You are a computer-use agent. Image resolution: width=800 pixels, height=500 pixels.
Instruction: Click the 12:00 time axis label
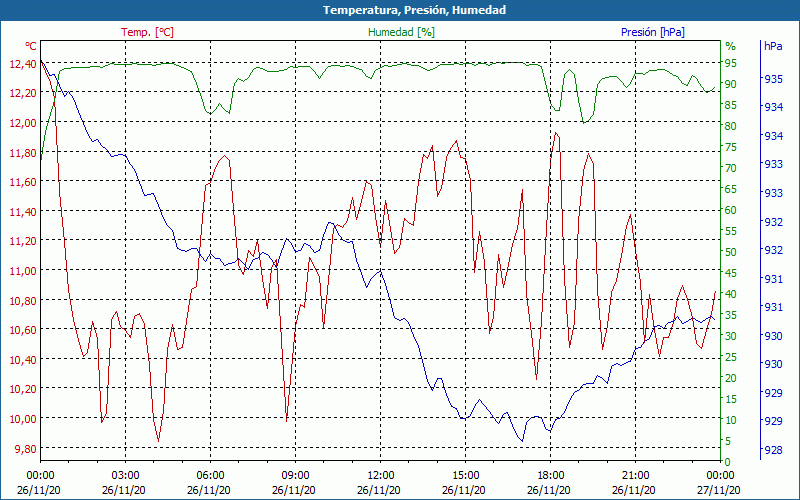tap(381, 477)
